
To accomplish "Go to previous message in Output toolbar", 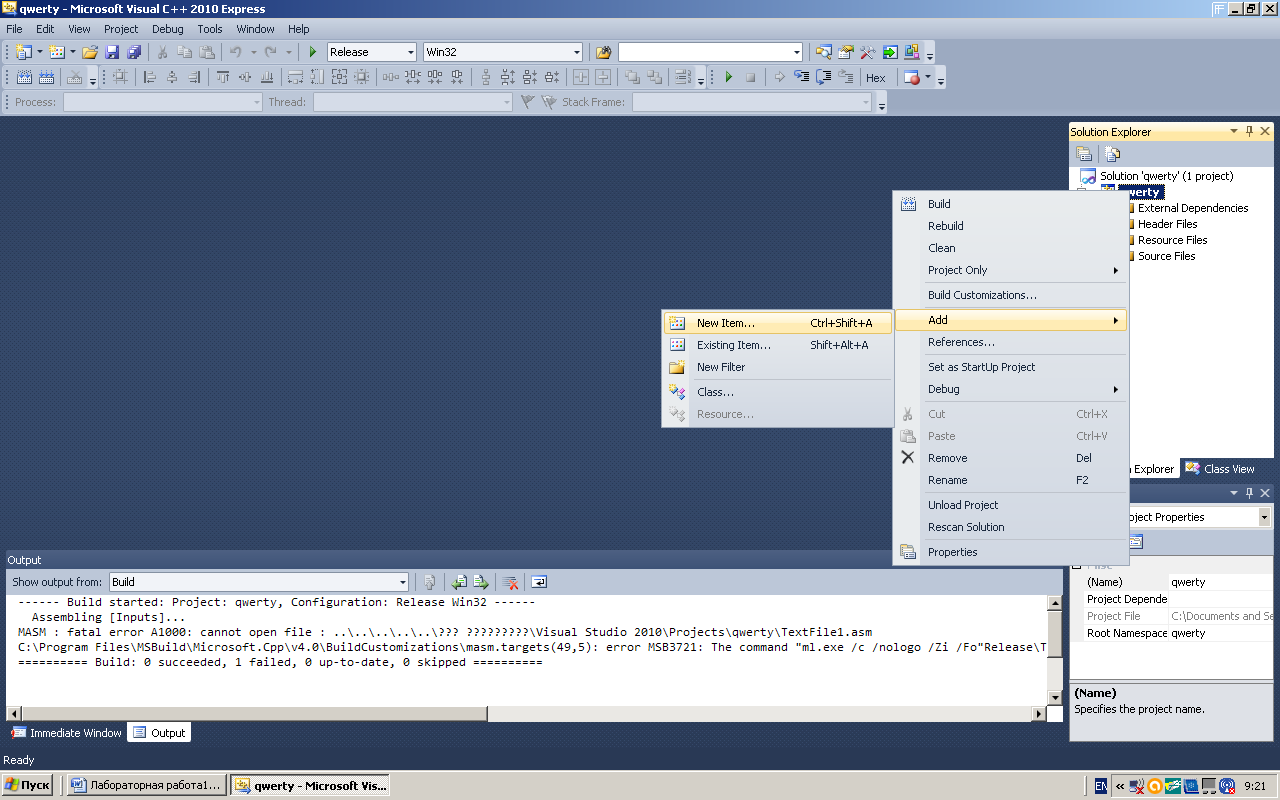I will pos(459,582).
